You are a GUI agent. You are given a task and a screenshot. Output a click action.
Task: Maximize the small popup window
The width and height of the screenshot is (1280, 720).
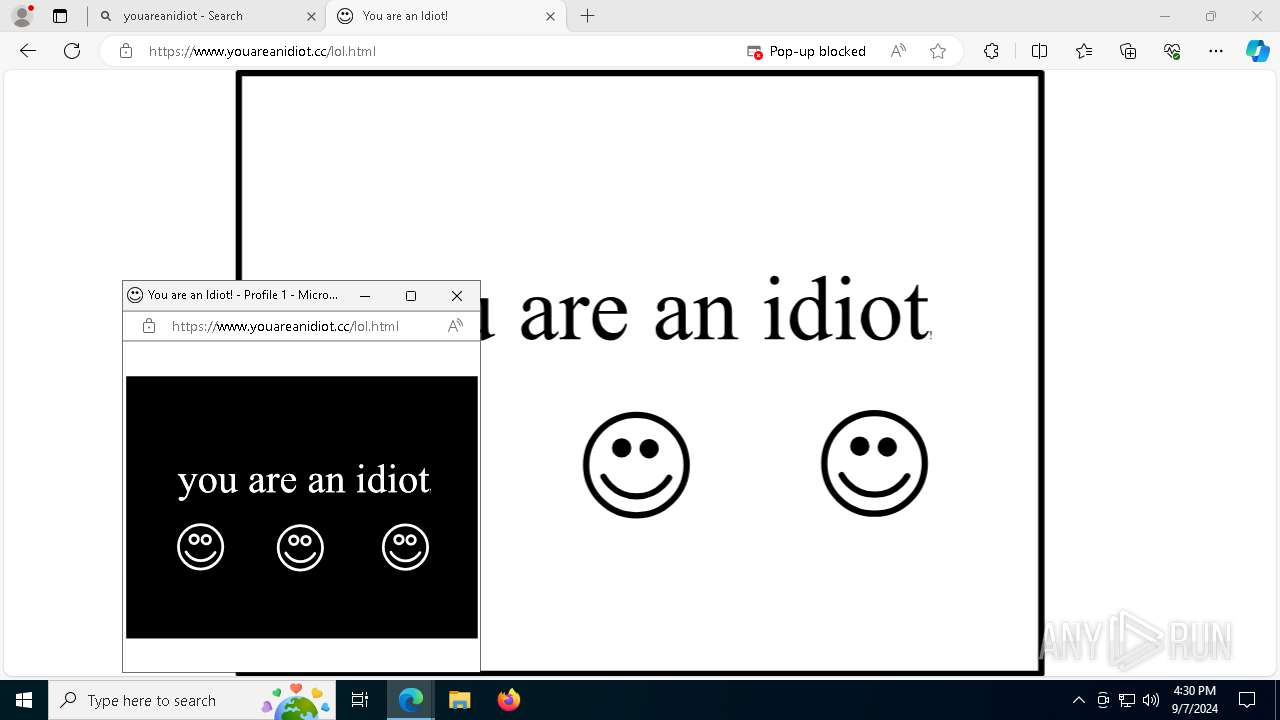pos(411,296)
